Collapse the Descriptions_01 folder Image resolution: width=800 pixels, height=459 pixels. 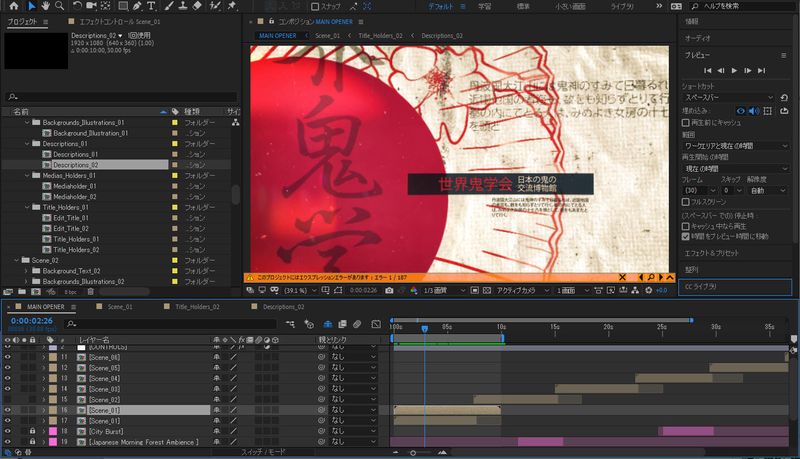click(x=28, y=143)
